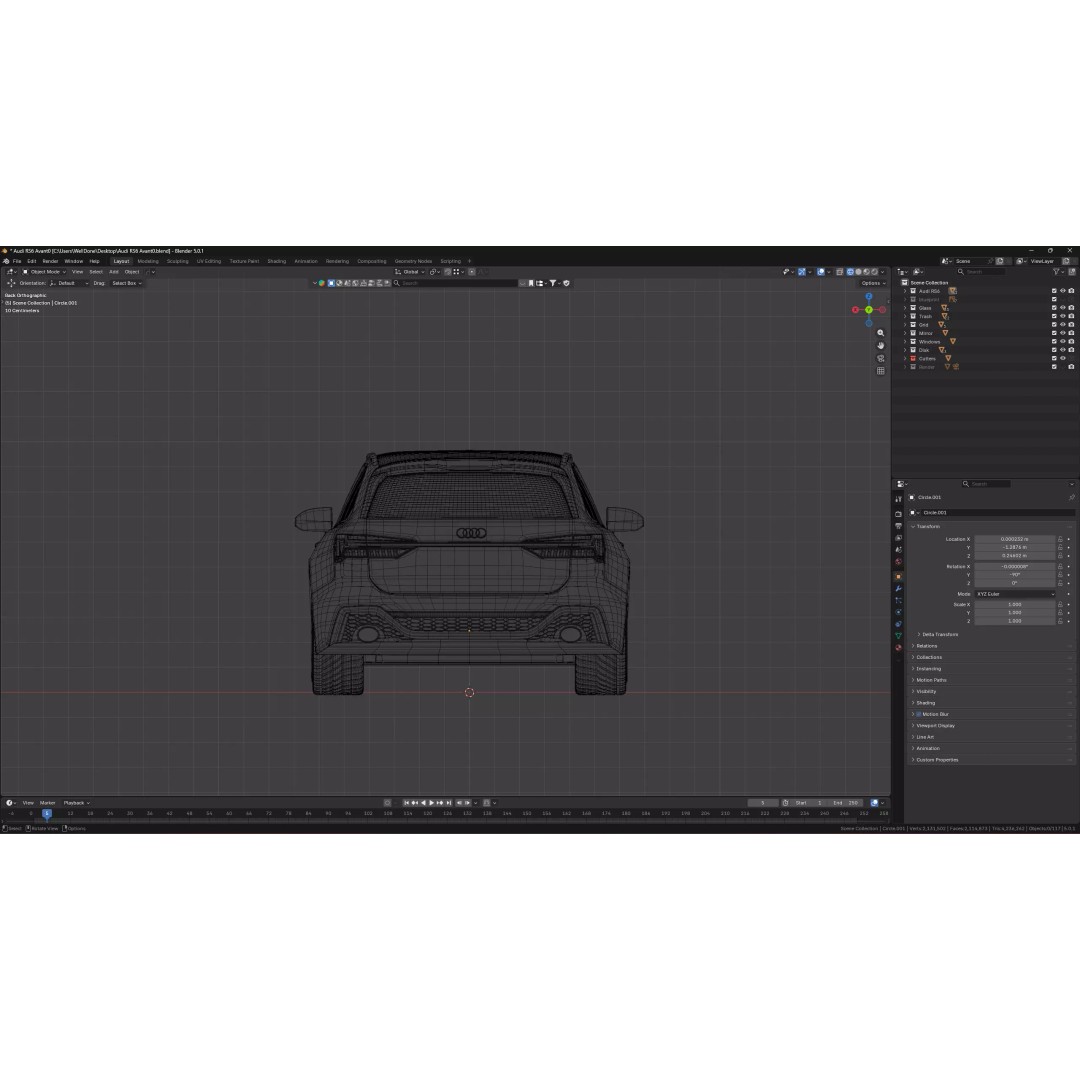Open the viewport Add menu
The image size is (1080, 1080).
114,272
